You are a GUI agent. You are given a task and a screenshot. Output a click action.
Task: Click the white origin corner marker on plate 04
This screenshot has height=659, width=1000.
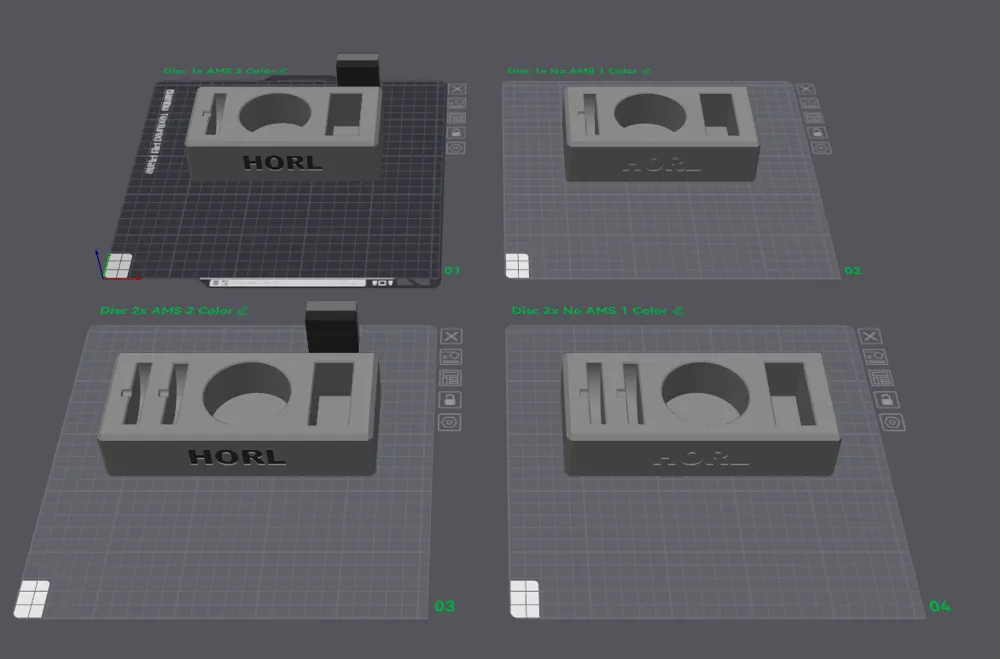(525, 598)
